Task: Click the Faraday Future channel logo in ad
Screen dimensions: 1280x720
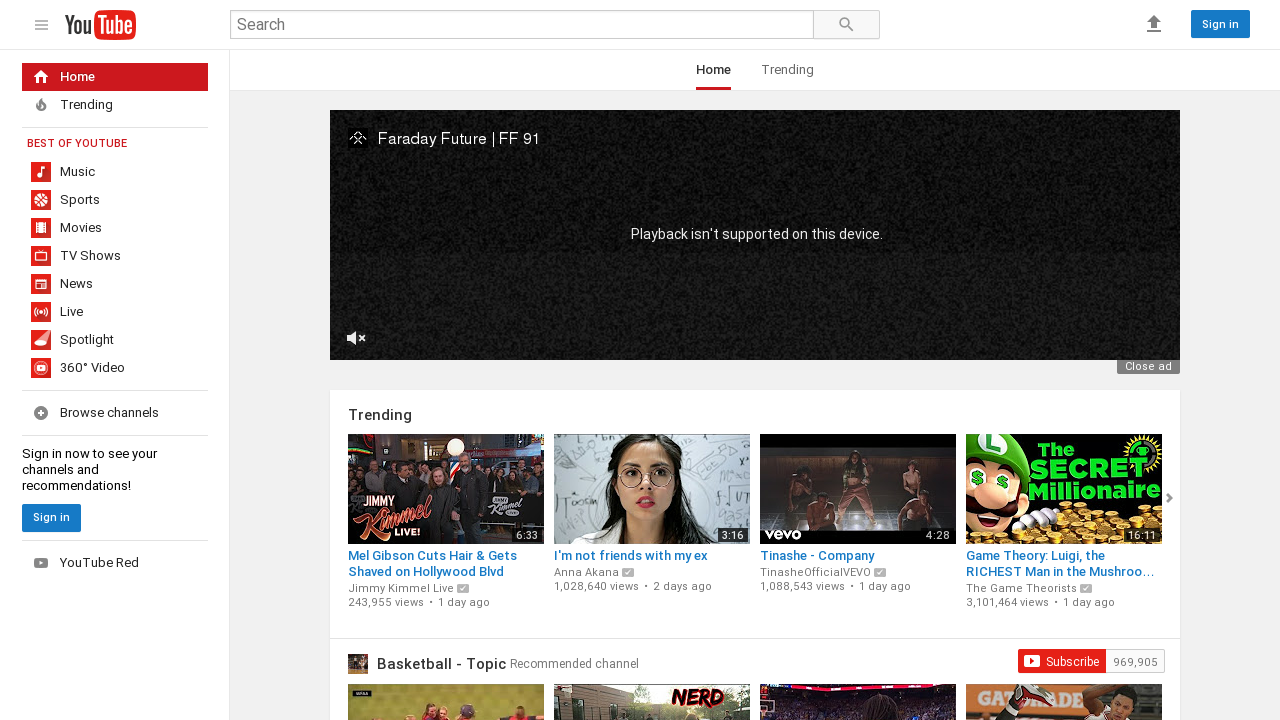Action: [x=358, y=139]
